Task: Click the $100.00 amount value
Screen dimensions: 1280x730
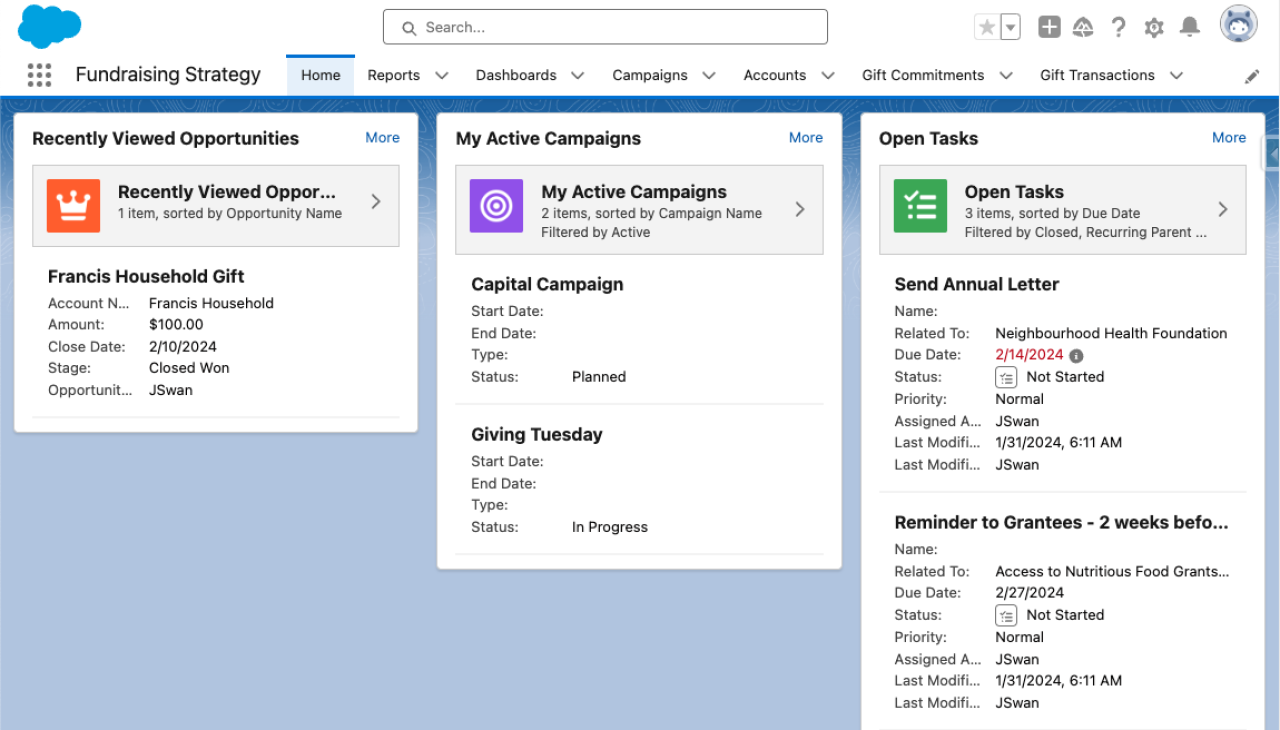Action: coord(176,325)
